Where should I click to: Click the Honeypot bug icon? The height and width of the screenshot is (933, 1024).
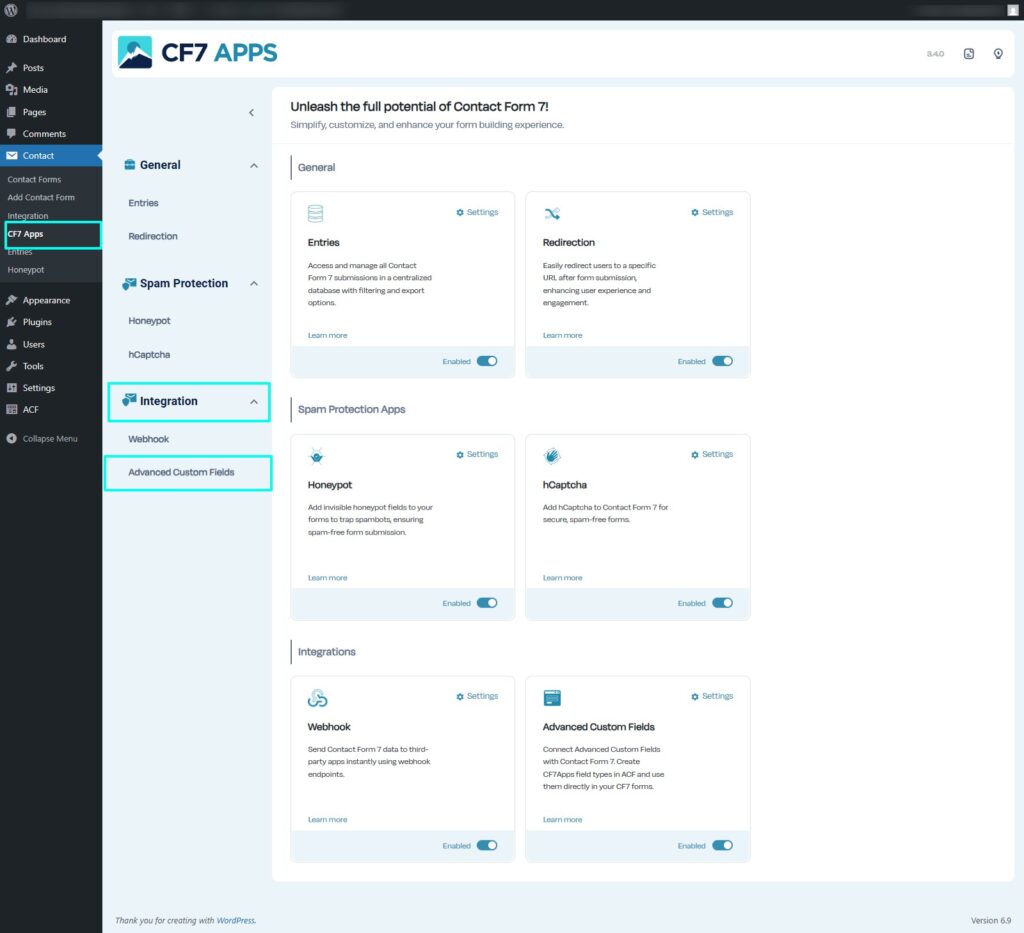click(x=316, y=456)
